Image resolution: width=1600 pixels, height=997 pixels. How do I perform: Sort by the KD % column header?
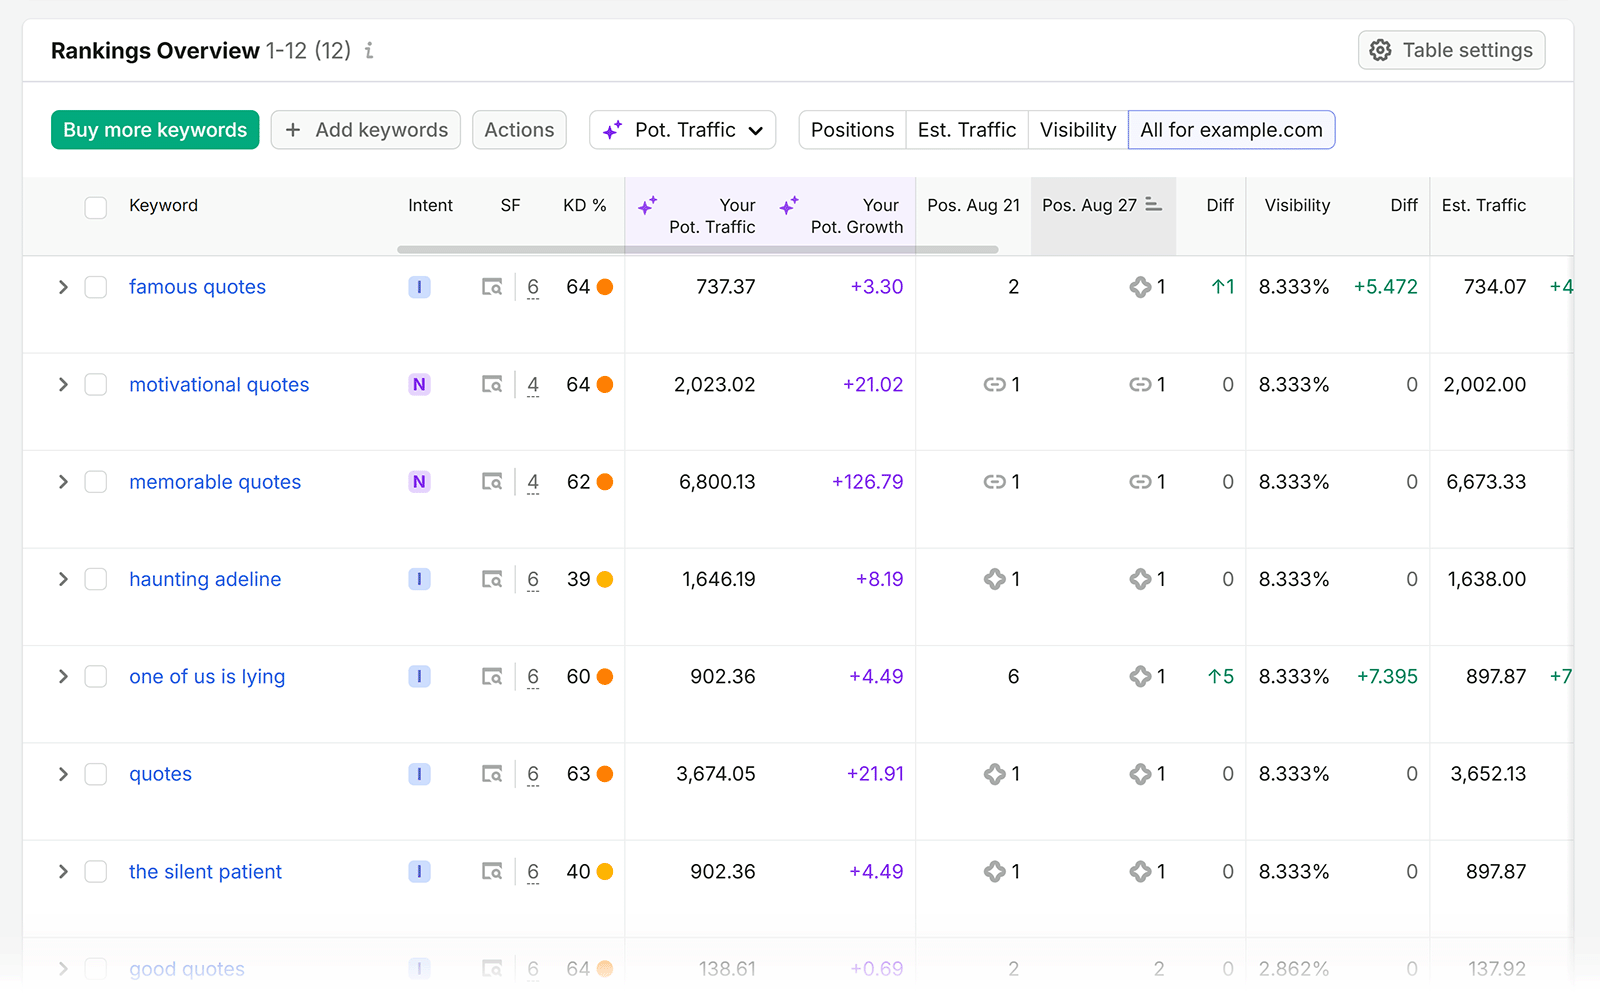click(x=585, y=205)
